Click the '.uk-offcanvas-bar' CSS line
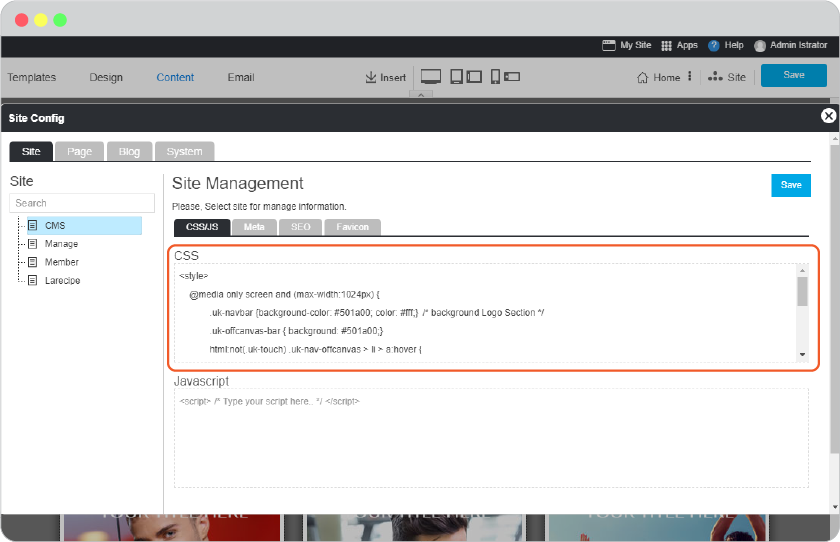 [x=297, y=331]
